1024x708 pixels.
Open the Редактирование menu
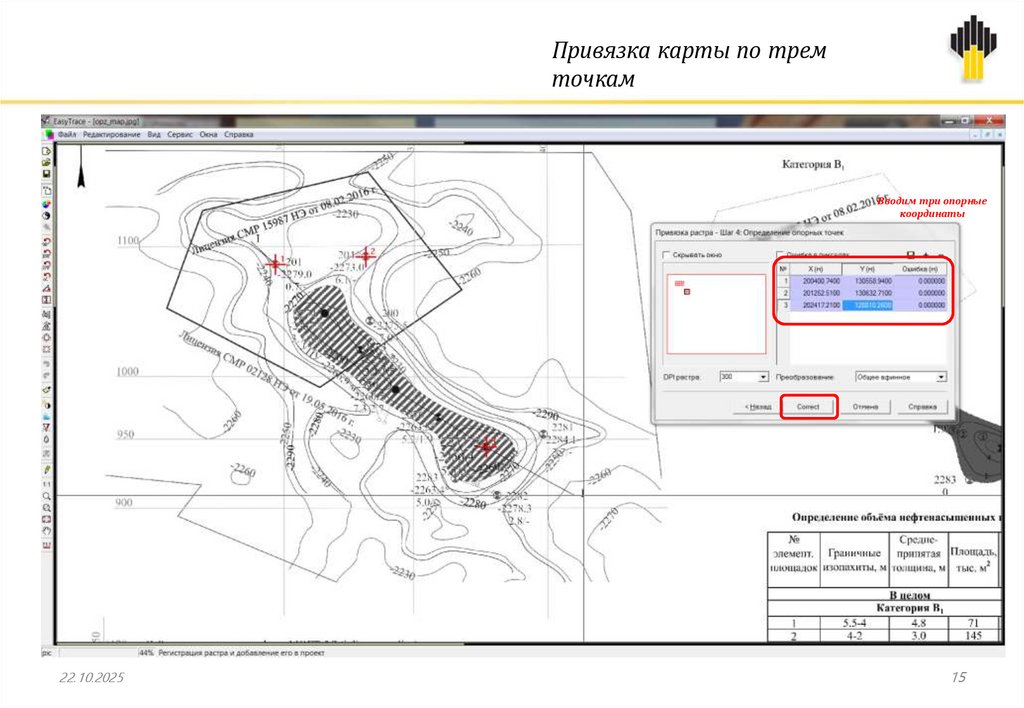point(112,135)
